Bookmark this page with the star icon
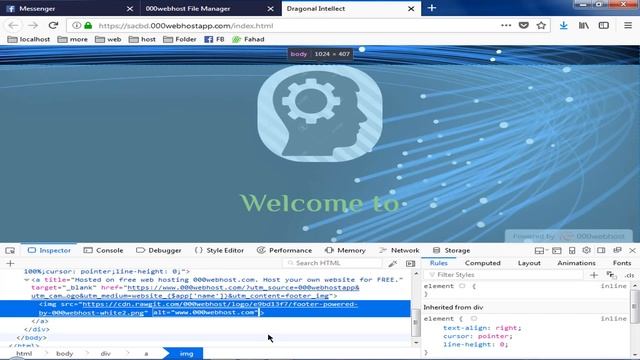640x360 pixels. tap(541, 25)
